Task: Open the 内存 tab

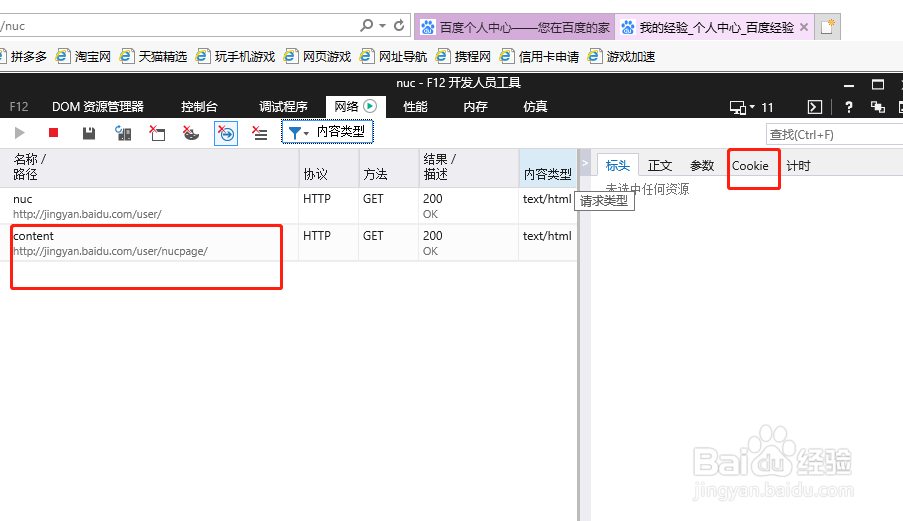Action: 476,107
